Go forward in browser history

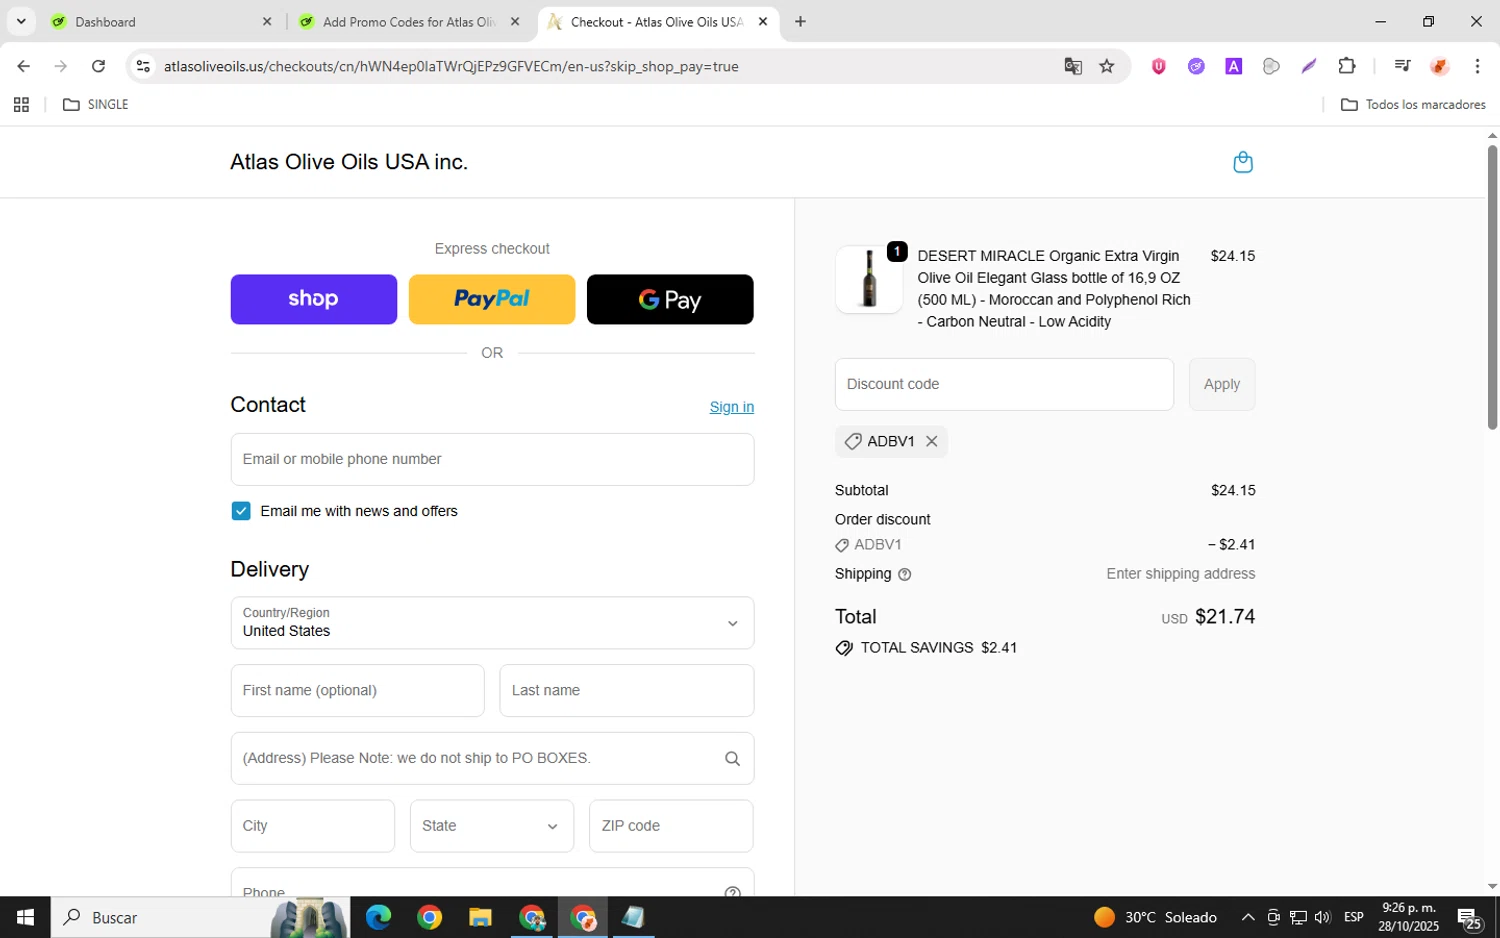[x=61, y=66]
